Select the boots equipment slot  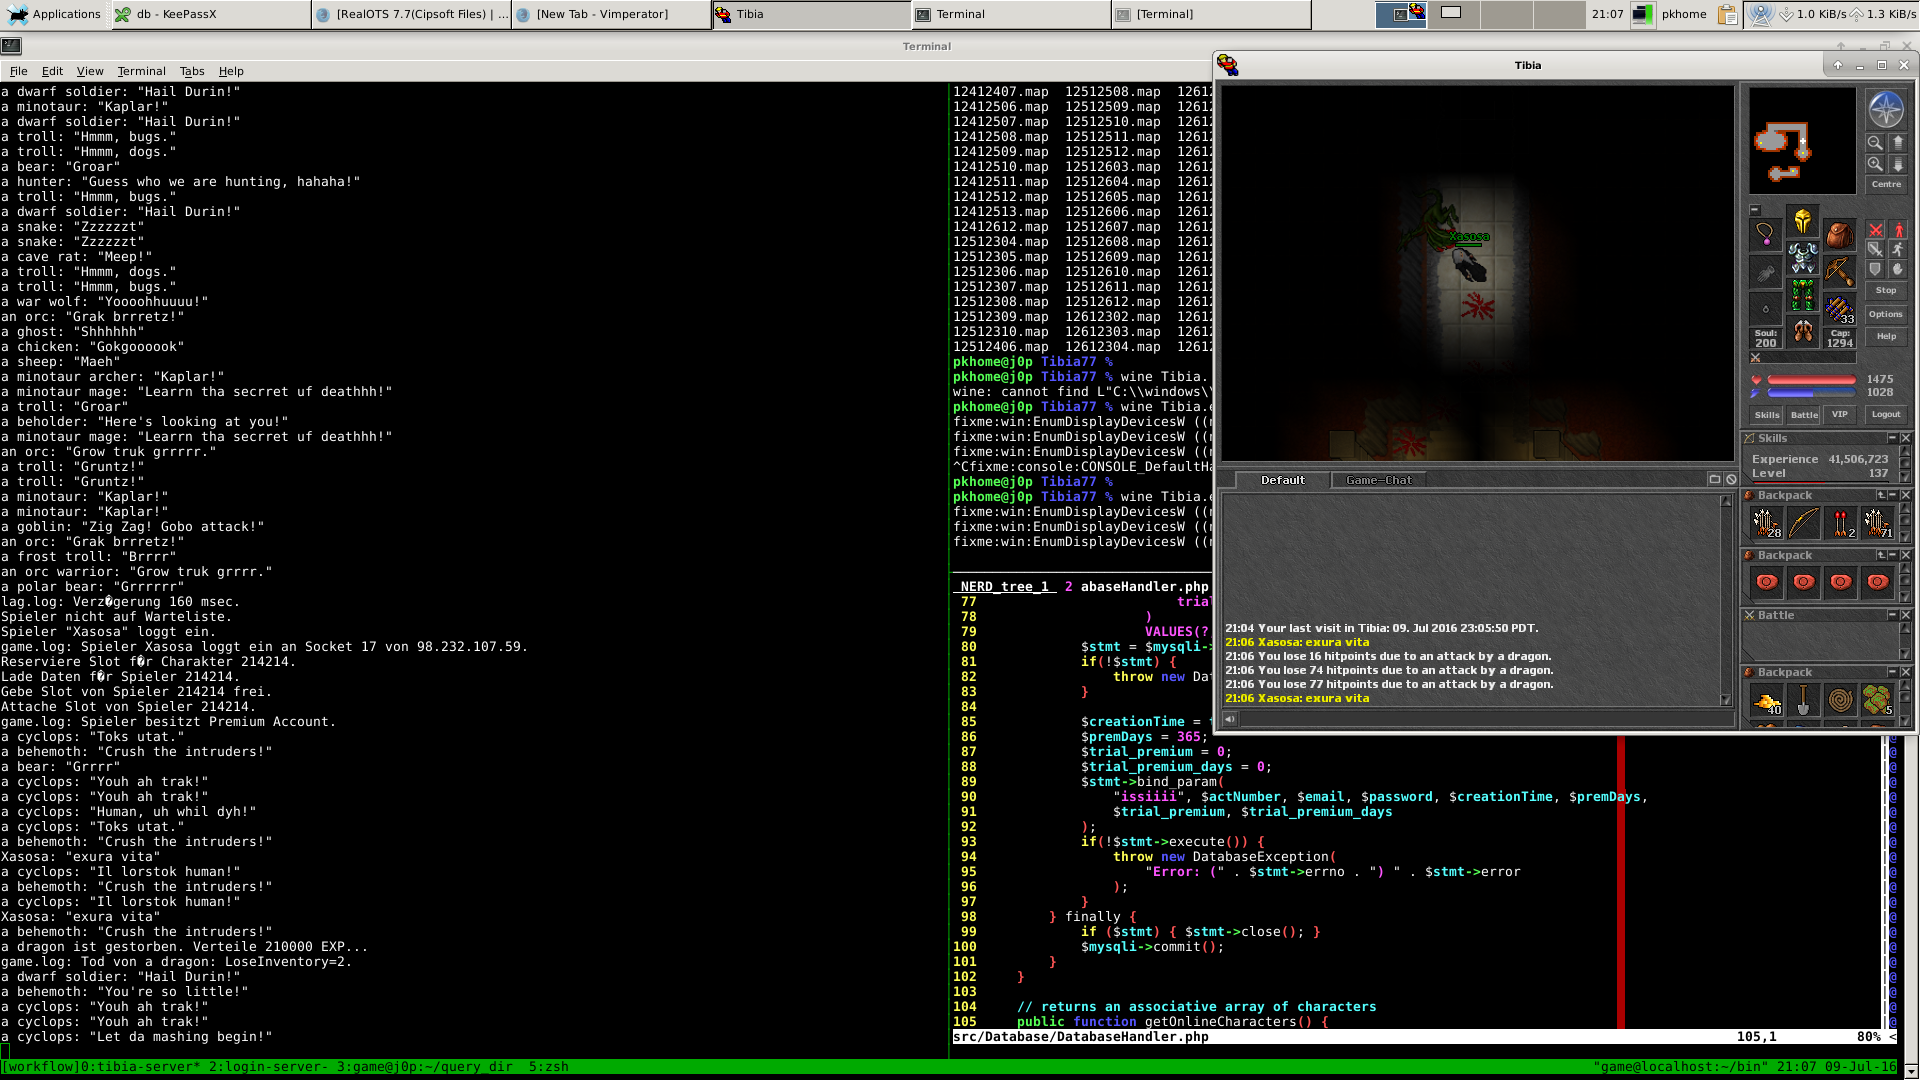pos(1803,332)
